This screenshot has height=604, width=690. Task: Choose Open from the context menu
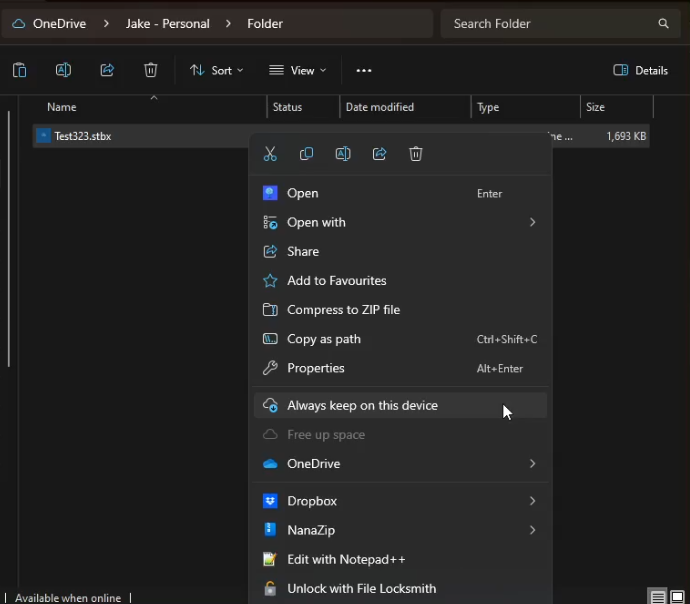point(400,193)
